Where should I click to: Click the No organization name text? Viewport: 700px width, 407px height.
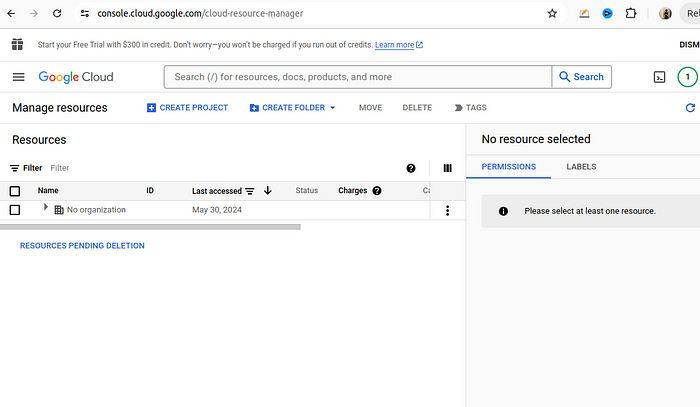click(x=96, y=210)
